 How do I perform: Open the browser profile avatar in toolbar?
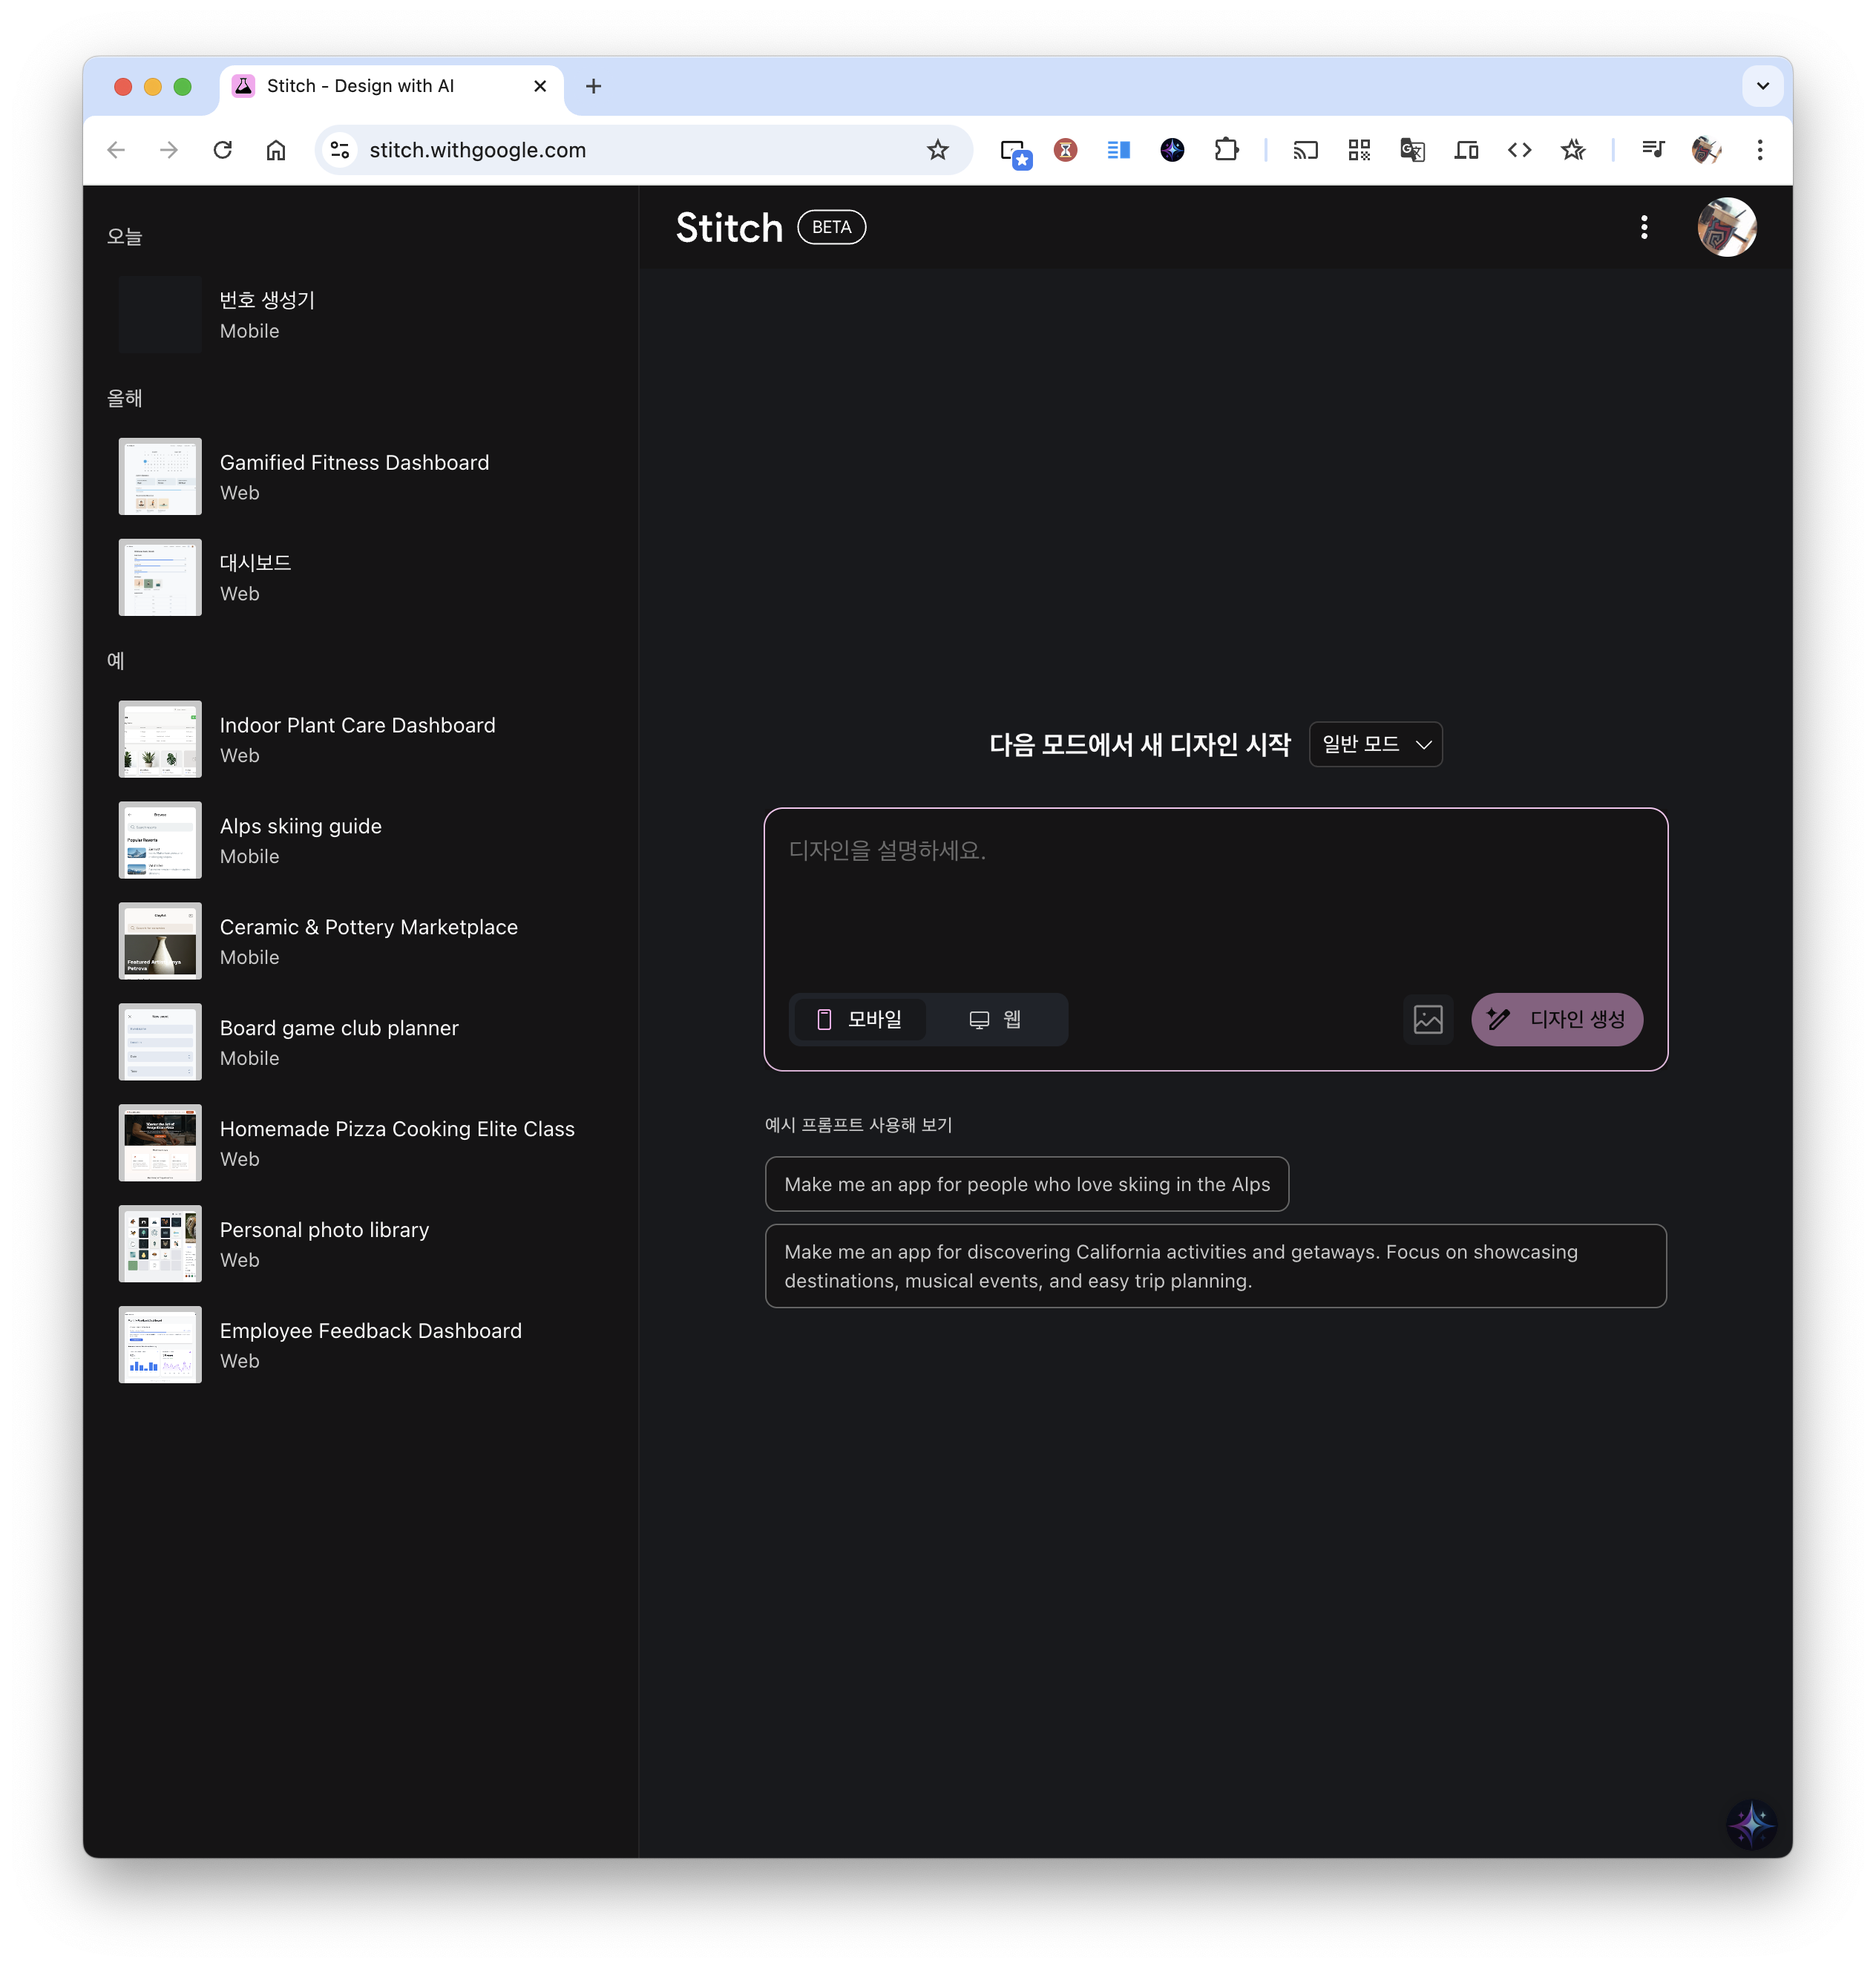(x=1706, y=150)
